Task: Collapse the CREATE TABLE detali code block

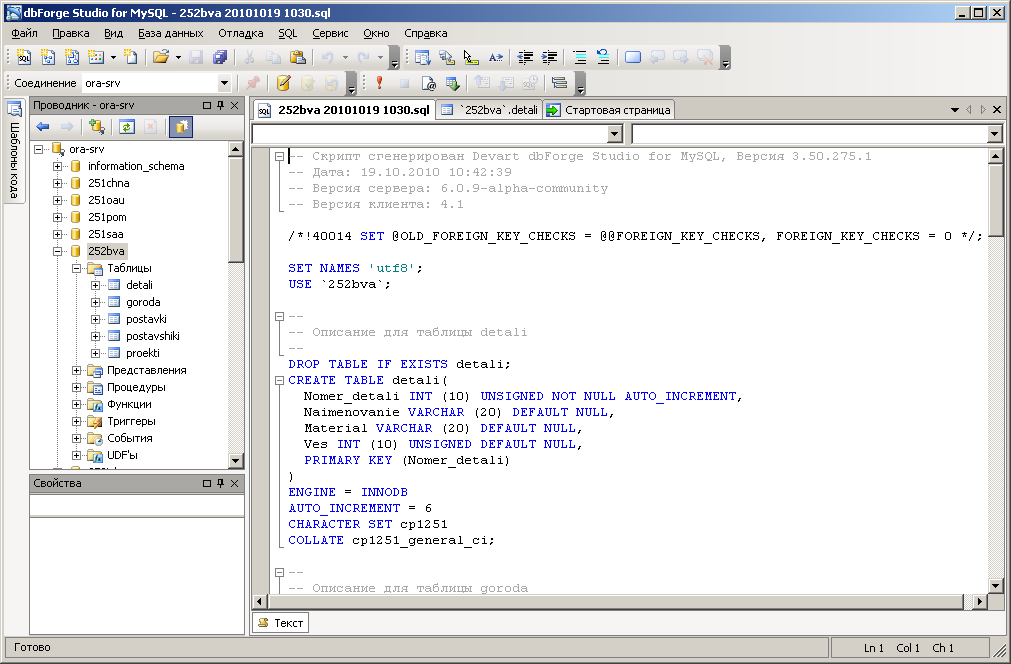Action: pyautogui.click(x=279, y=380)
